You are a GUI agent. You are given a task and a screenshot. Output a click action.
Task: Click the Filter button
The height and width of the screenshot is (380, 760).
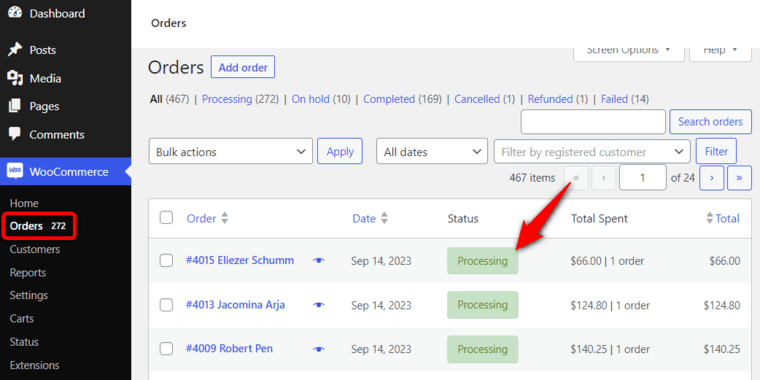click(x=716, y=151)
